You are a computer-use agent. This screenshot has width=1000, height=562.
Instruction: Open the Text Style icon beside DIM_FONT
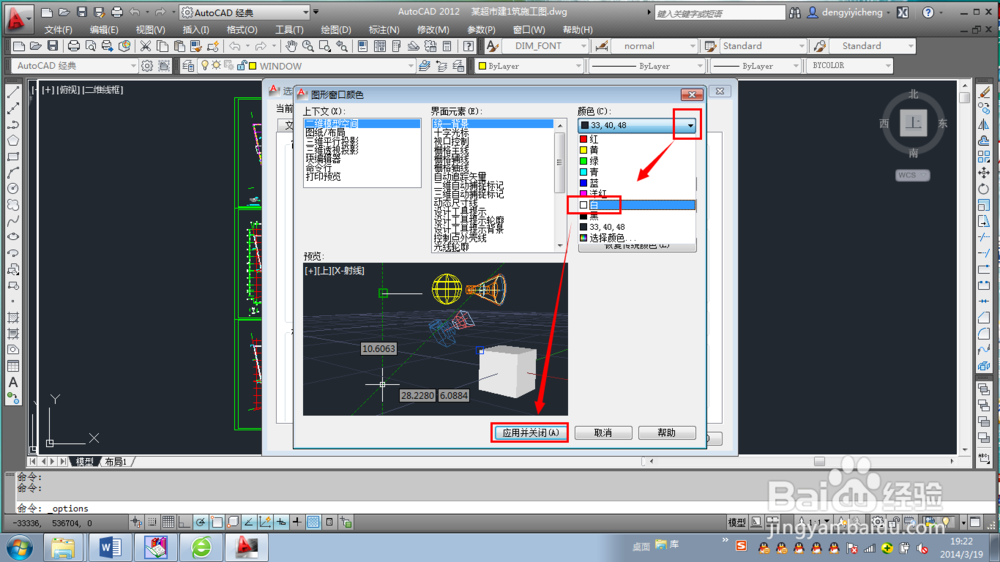point(492,46)
